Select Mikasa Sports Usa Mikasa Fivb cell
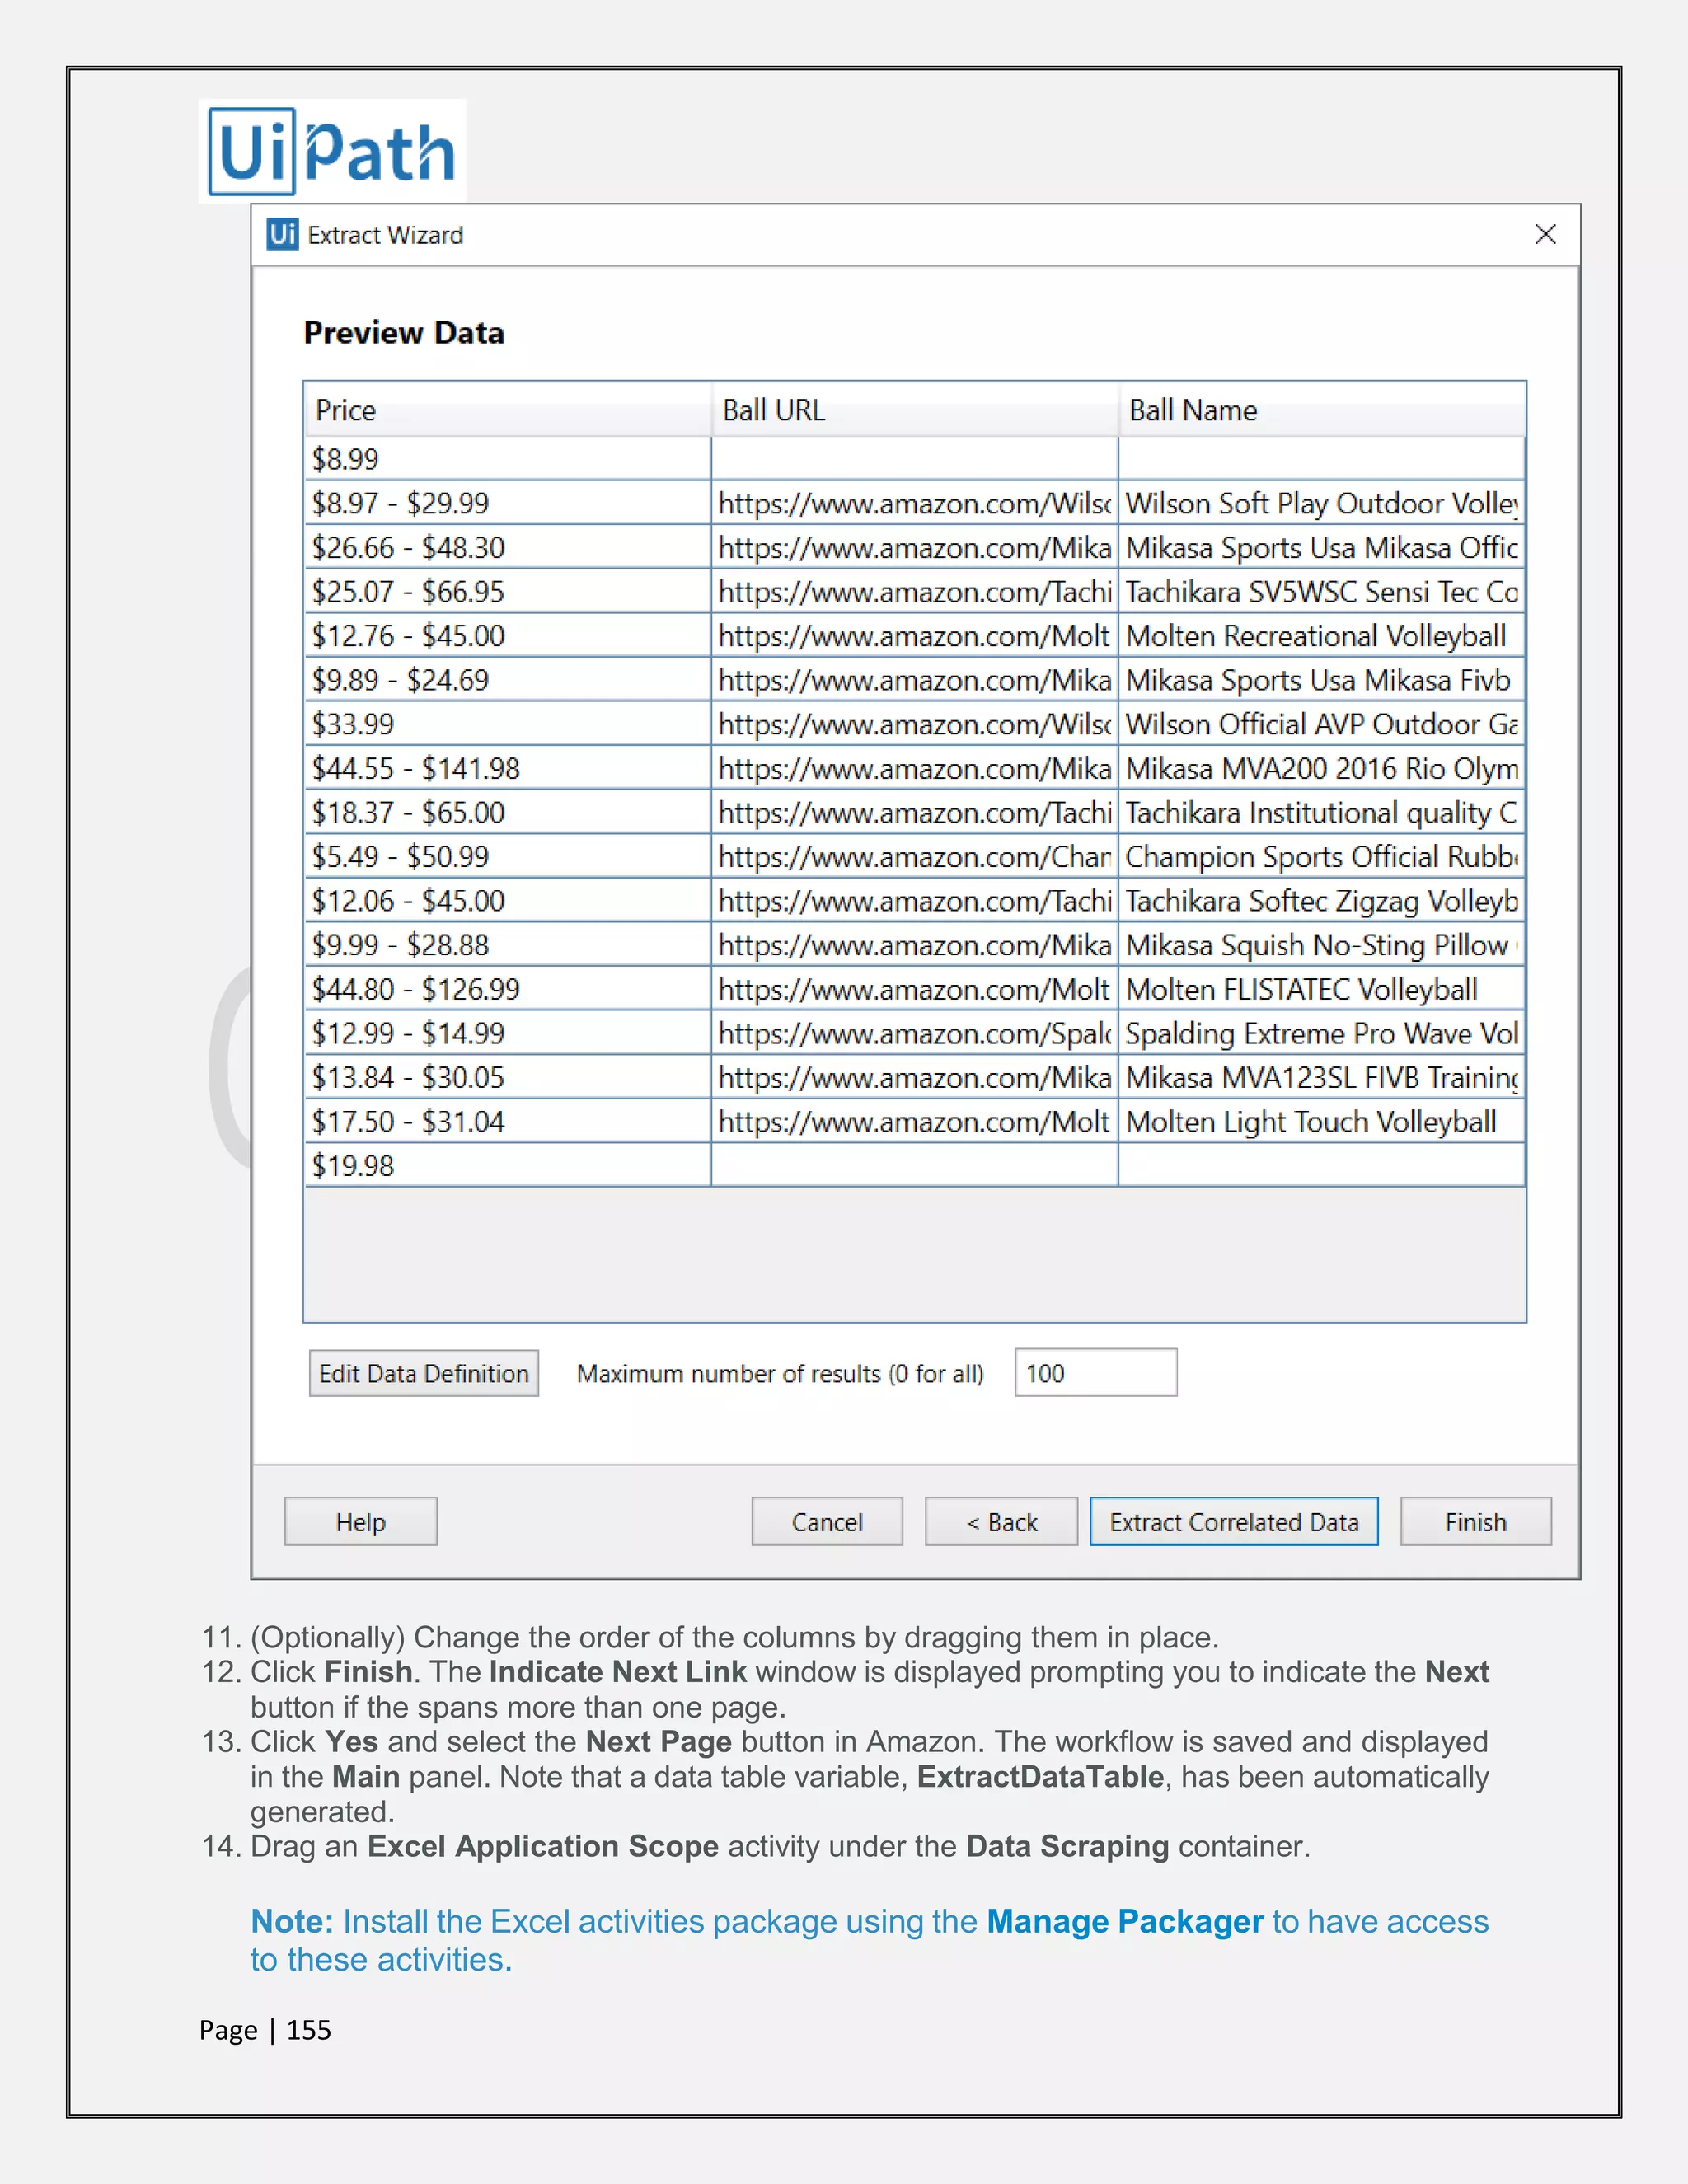 pyautogui.click(x=1322, y=680)
